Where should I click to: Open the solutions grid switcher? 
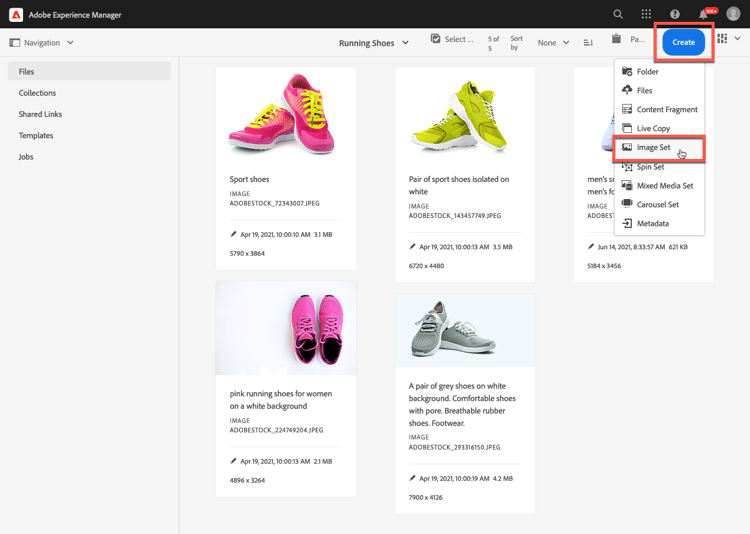click(x=646, y=14)
